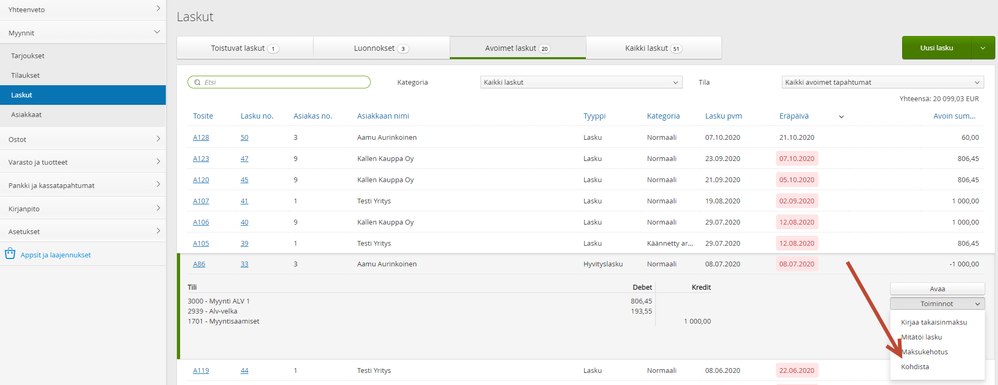Sort by Kategoria column header

click(x=663, y=116)
